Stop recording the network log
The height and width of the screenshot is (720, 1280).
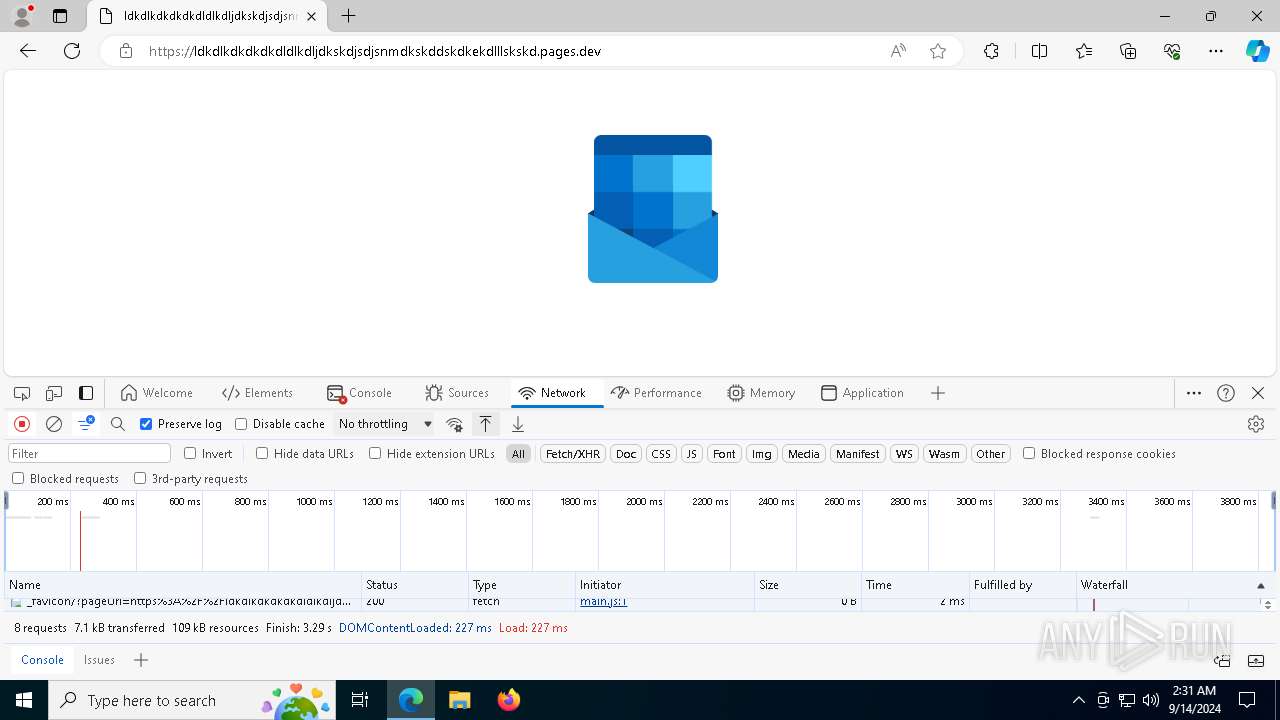[22, 424]
